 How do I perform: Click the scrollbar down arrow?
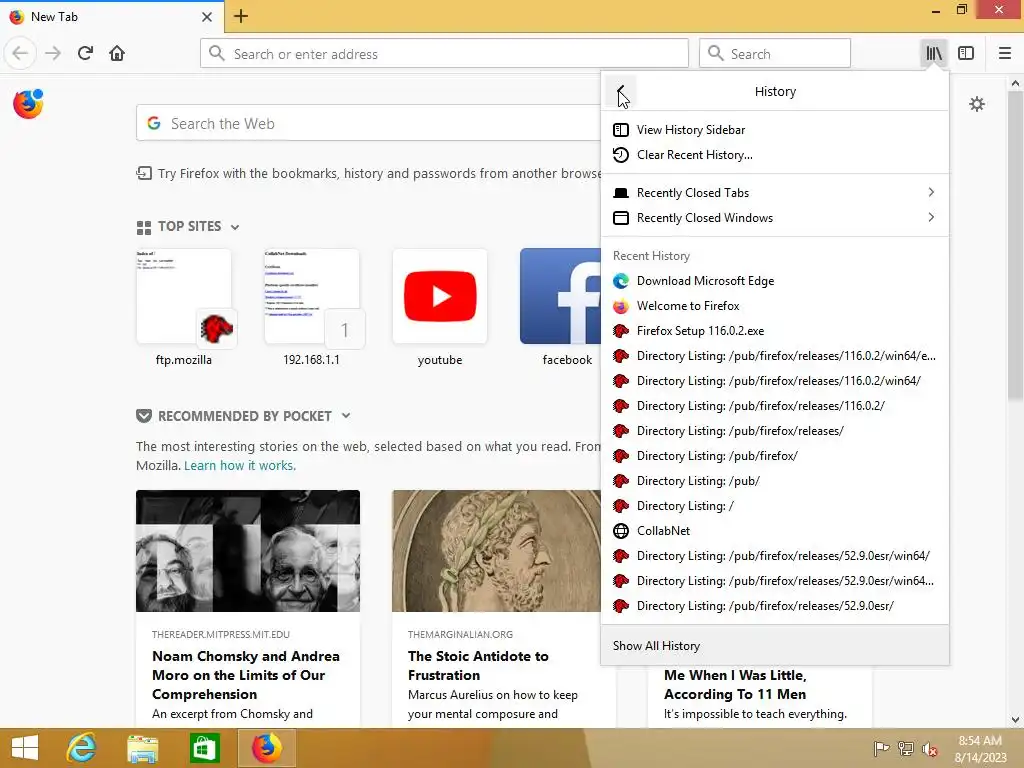(x=1015, y=720)
